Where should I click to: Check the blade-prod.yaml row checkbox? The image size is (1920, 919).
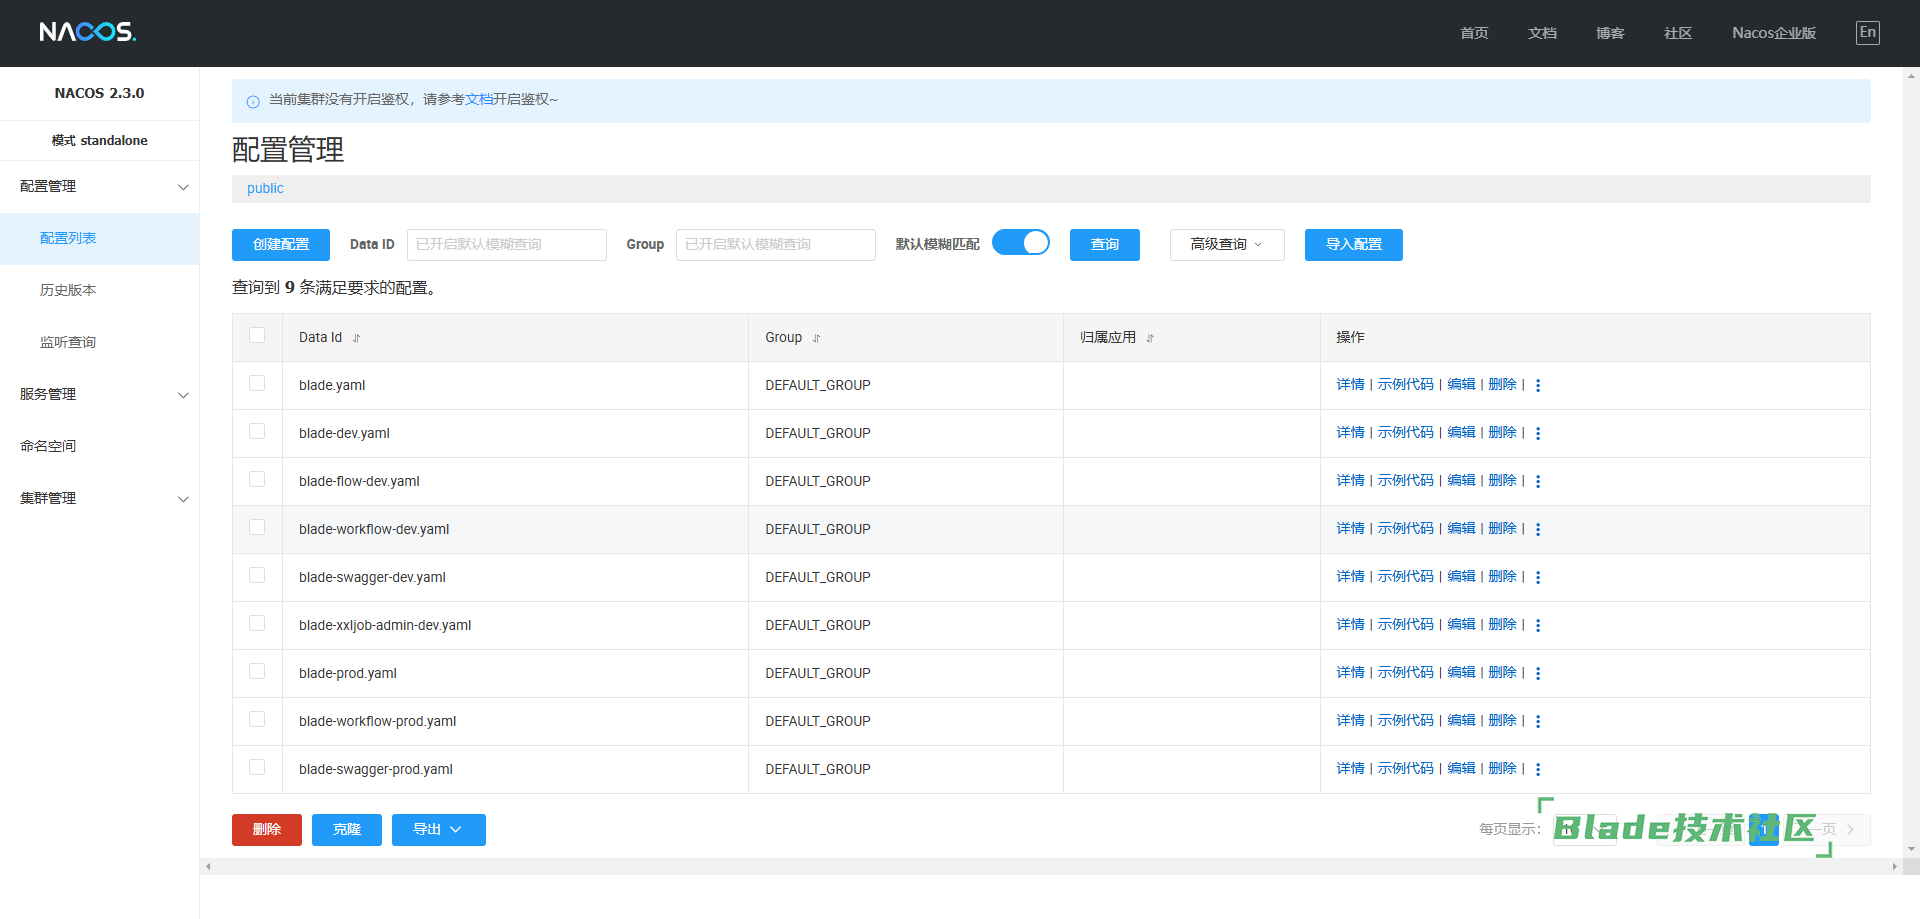coord(257,671)
